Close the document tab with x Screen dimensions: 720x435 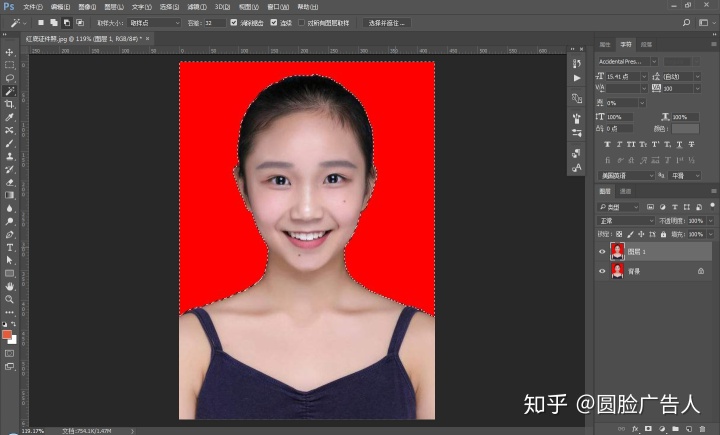click(147, 39)
